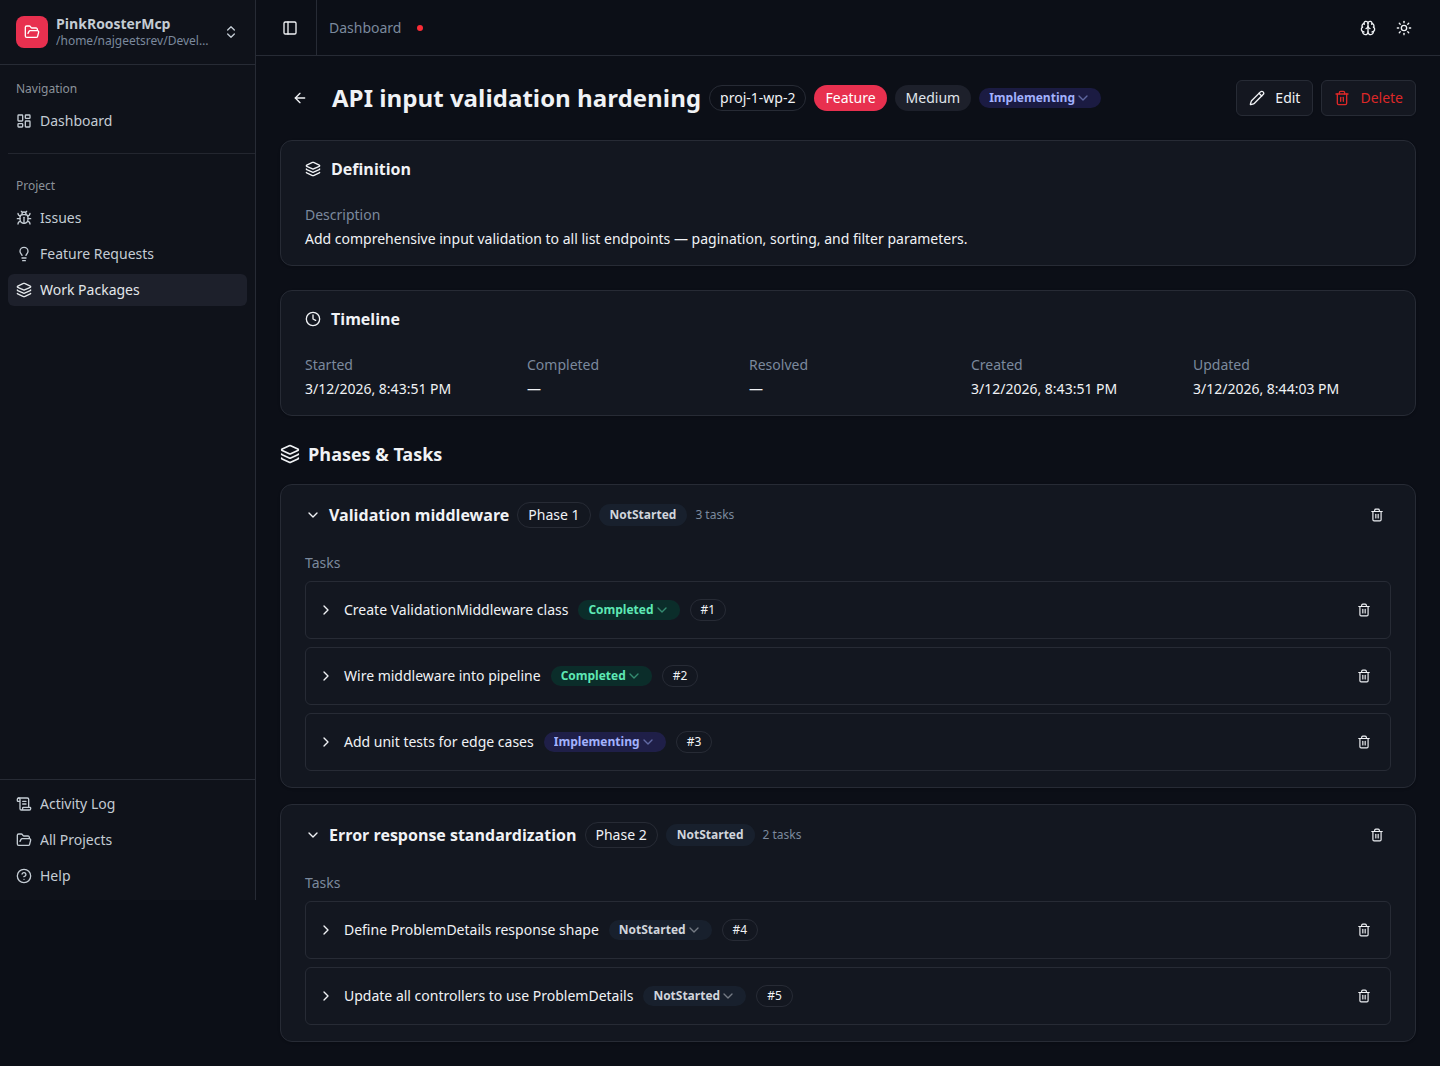Click the Phase 1 badge

pyautogui.click(x=553, y=515)
